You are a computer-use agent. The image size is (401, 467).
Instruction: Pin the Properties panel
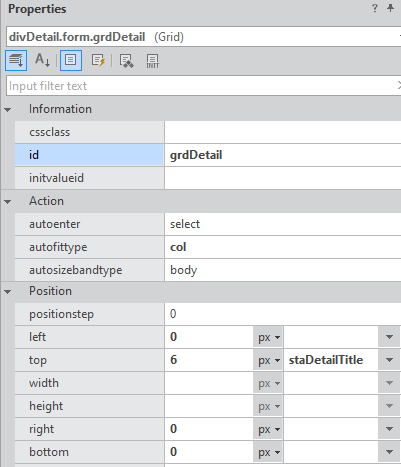(x=390, y=8)
